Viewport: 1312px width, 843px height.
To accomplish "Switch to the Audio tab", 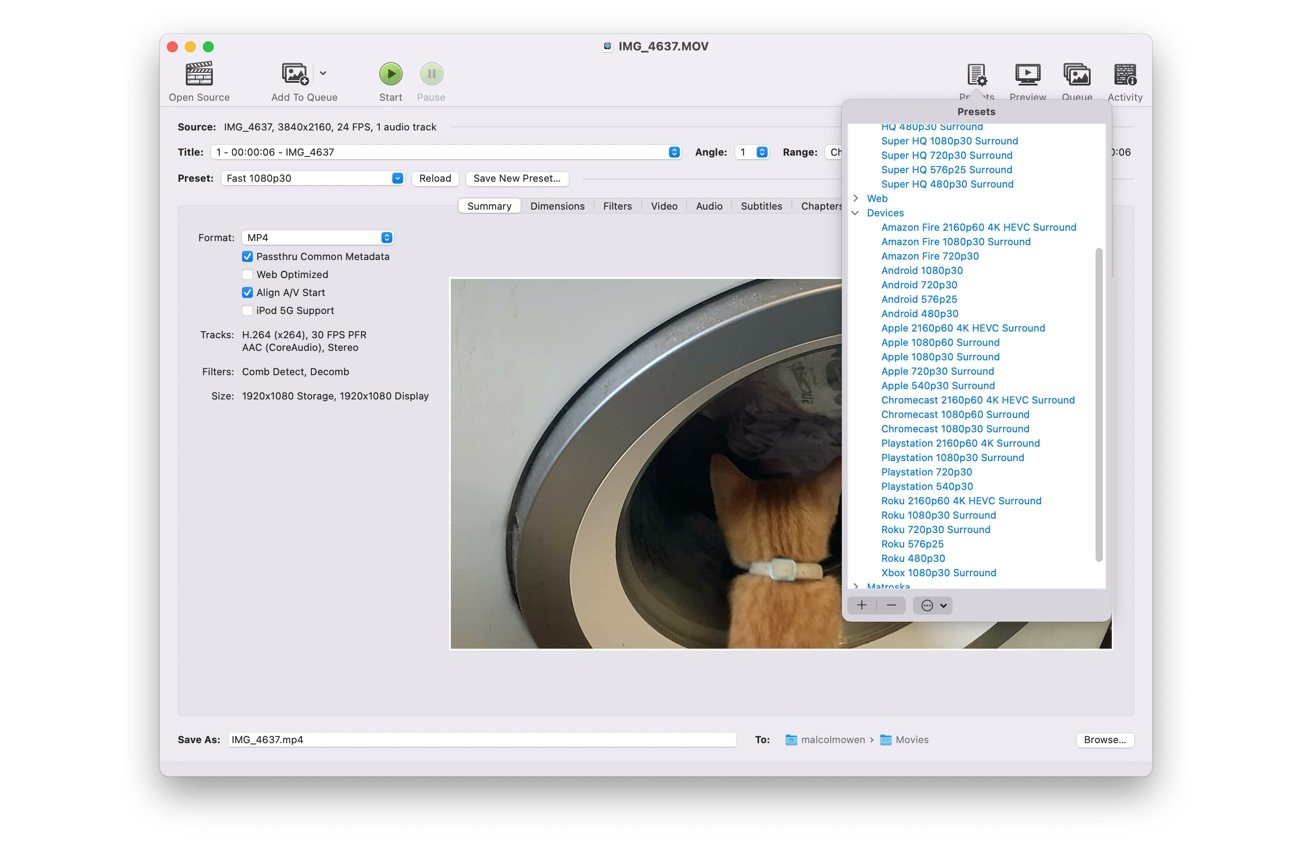I will [709, 206].
